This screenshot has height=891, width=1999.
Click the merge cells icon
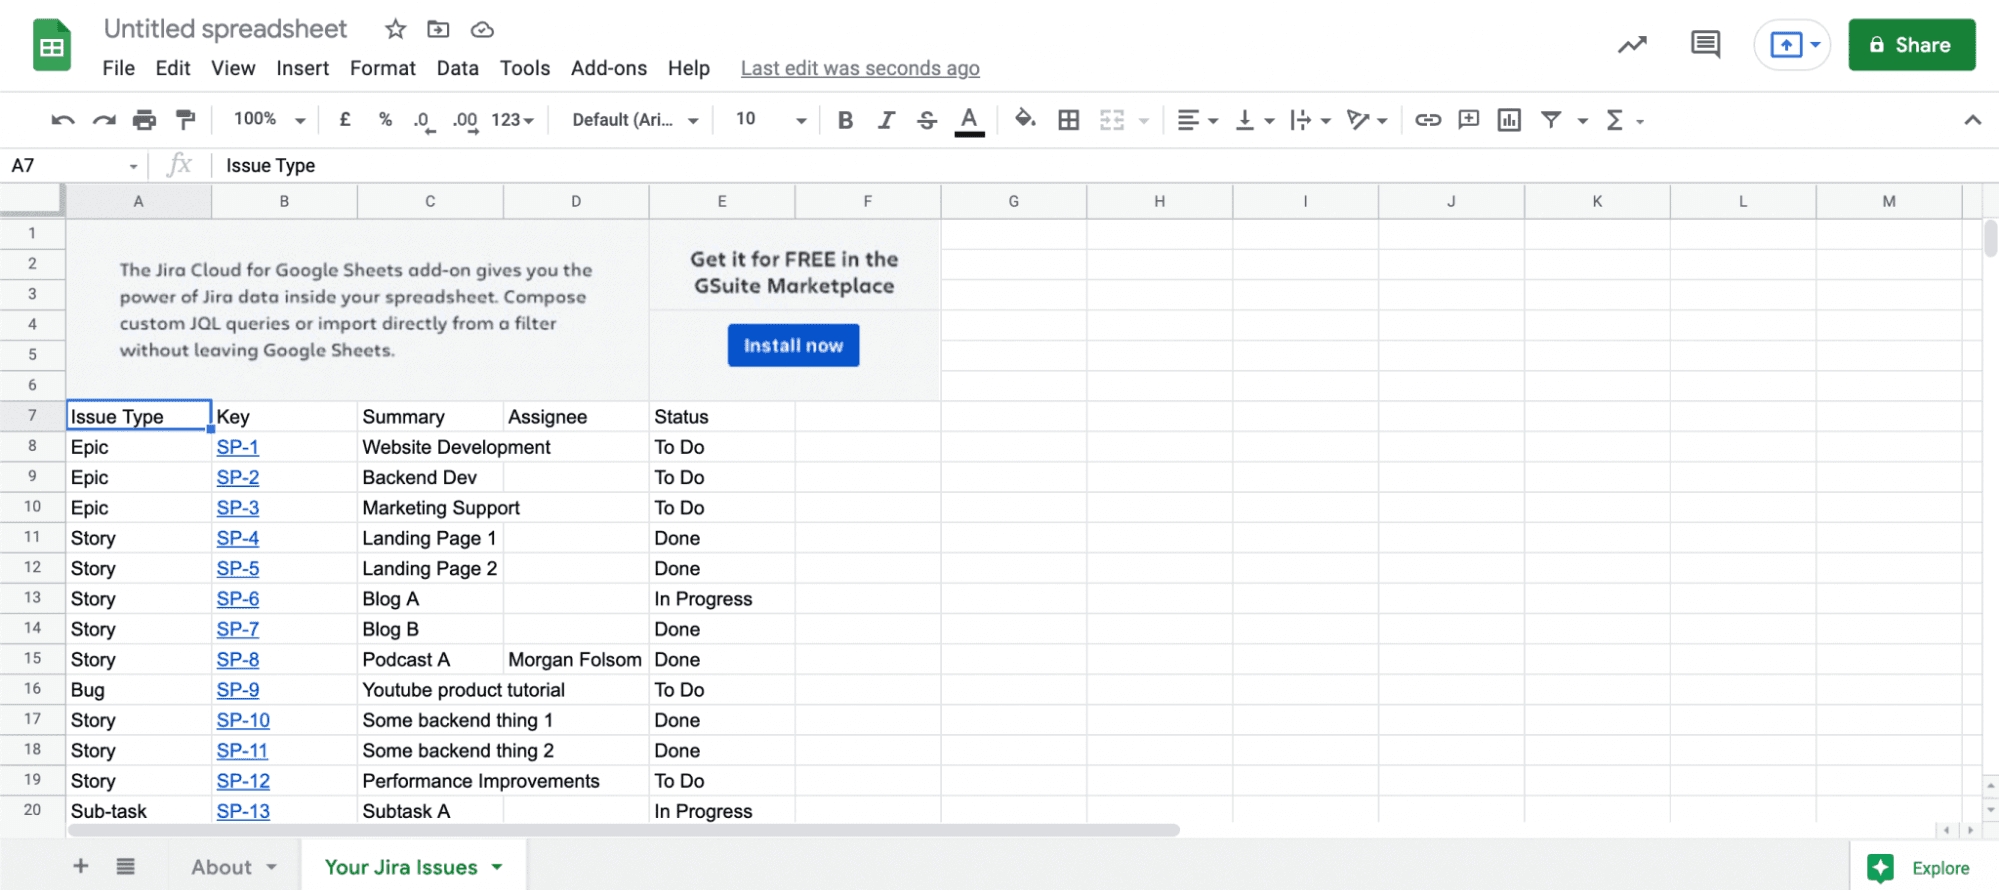pyautogui.click(x=1112, y=120)
